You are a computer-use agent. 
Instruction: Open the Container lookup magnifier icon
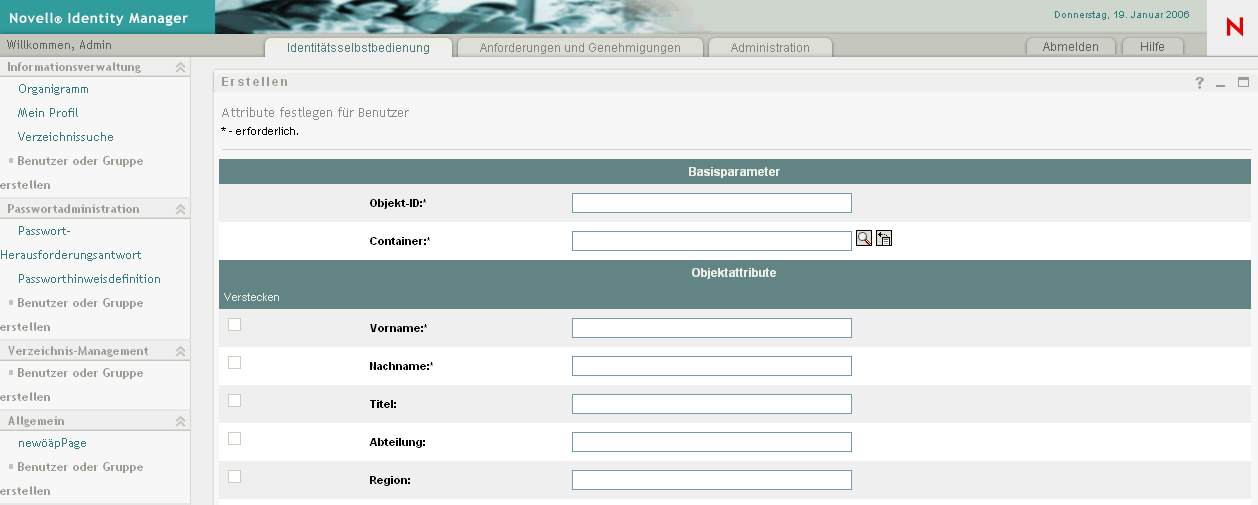coord(864,238)
